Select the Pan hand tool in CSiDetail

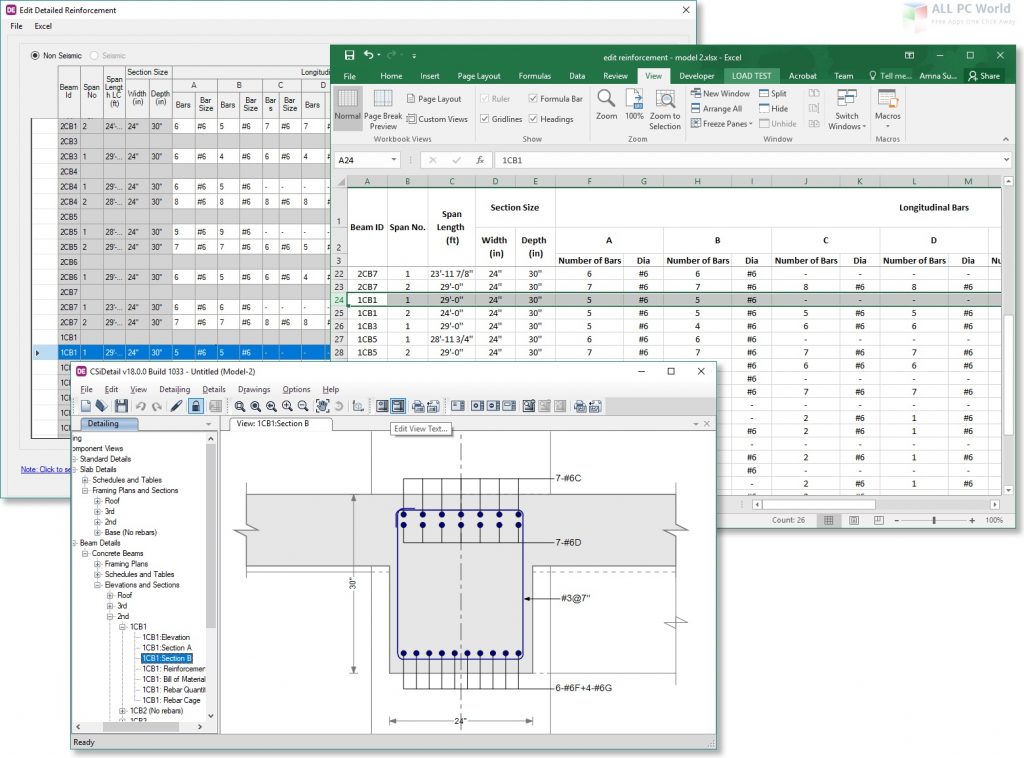[x=323, y=406]
